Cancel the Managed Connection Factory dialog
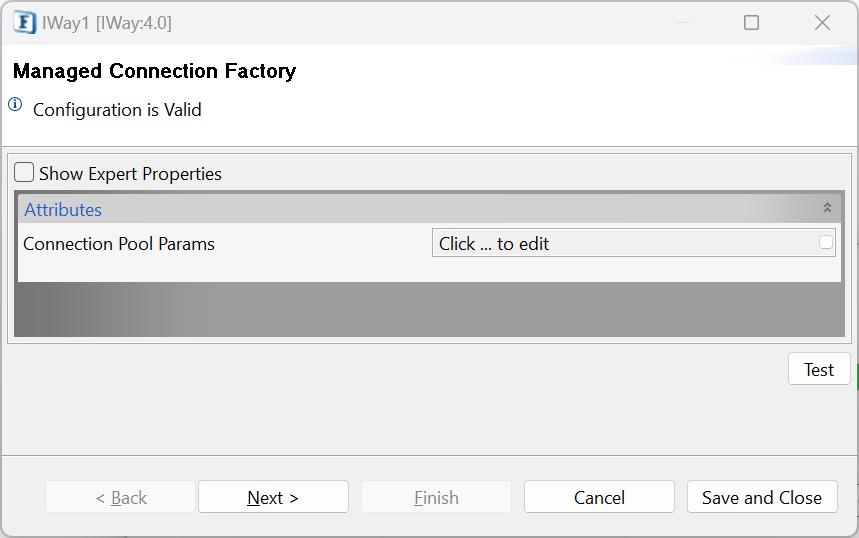 599,497
